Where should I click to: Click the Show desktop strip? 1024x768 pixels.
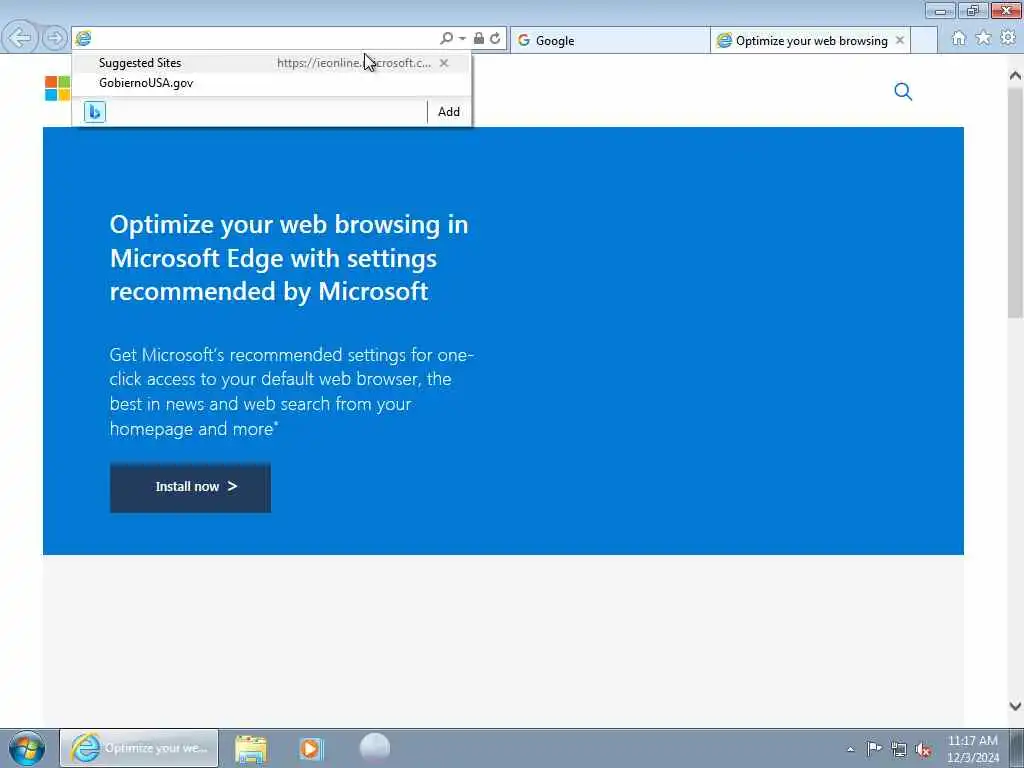coord(1016,748)
